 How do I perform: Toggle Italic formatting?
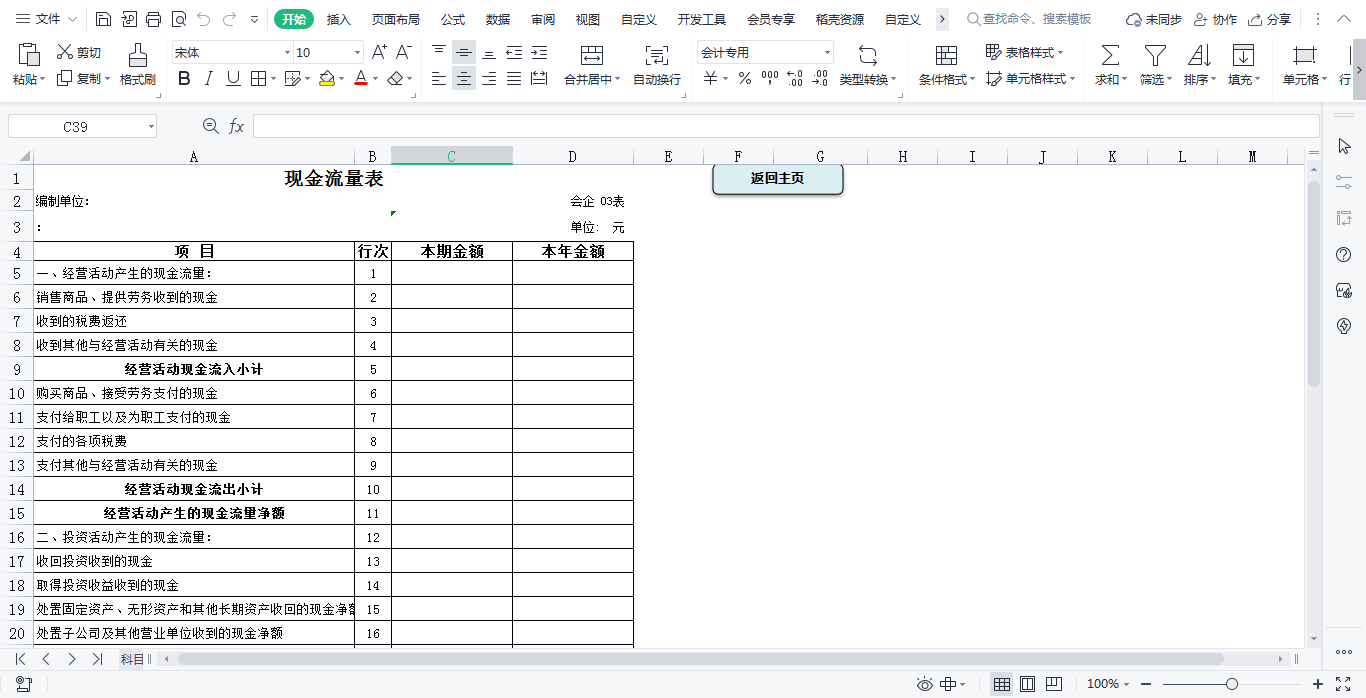click(208, 79)
